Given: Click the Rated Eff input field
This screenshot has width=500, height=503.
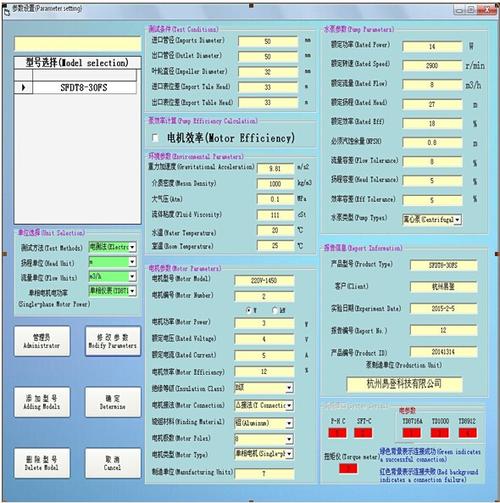Looking at the screenshot, I should (432, 124).
